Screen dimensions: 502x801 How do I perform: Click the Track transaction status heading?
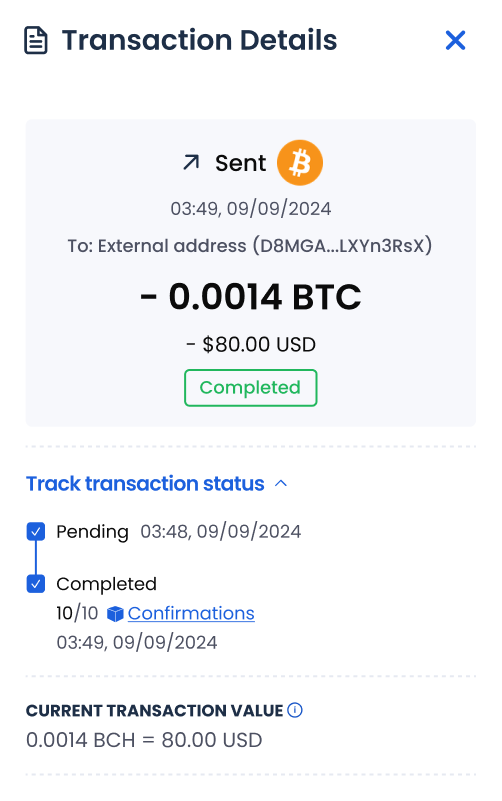(x=145, y=483)
